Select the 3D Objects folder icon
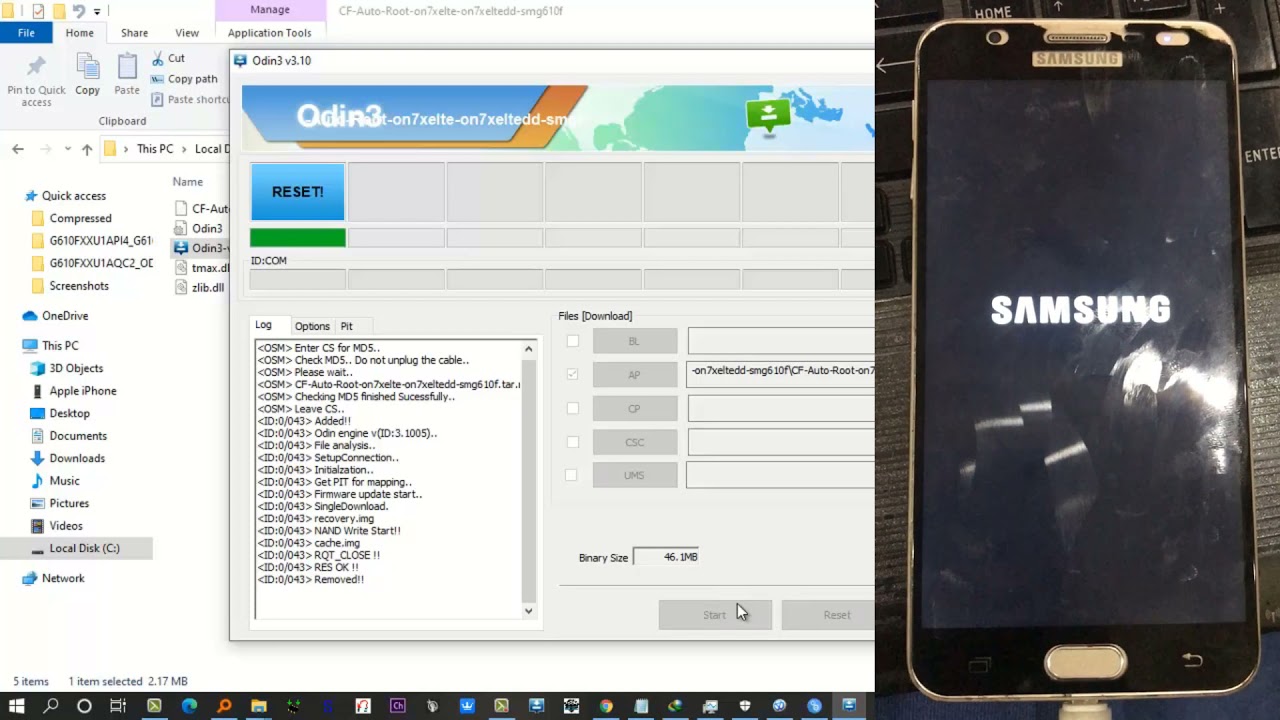Image resolution: width=1280 pixels, height=720 pixels. coord(38,368)
